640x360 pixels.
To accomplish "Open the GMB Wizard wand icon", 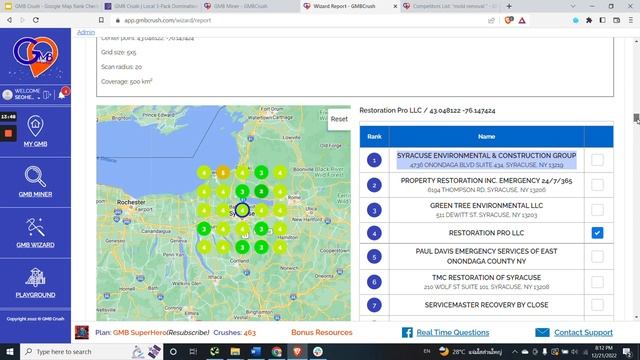I will click(x=35, y=227).
